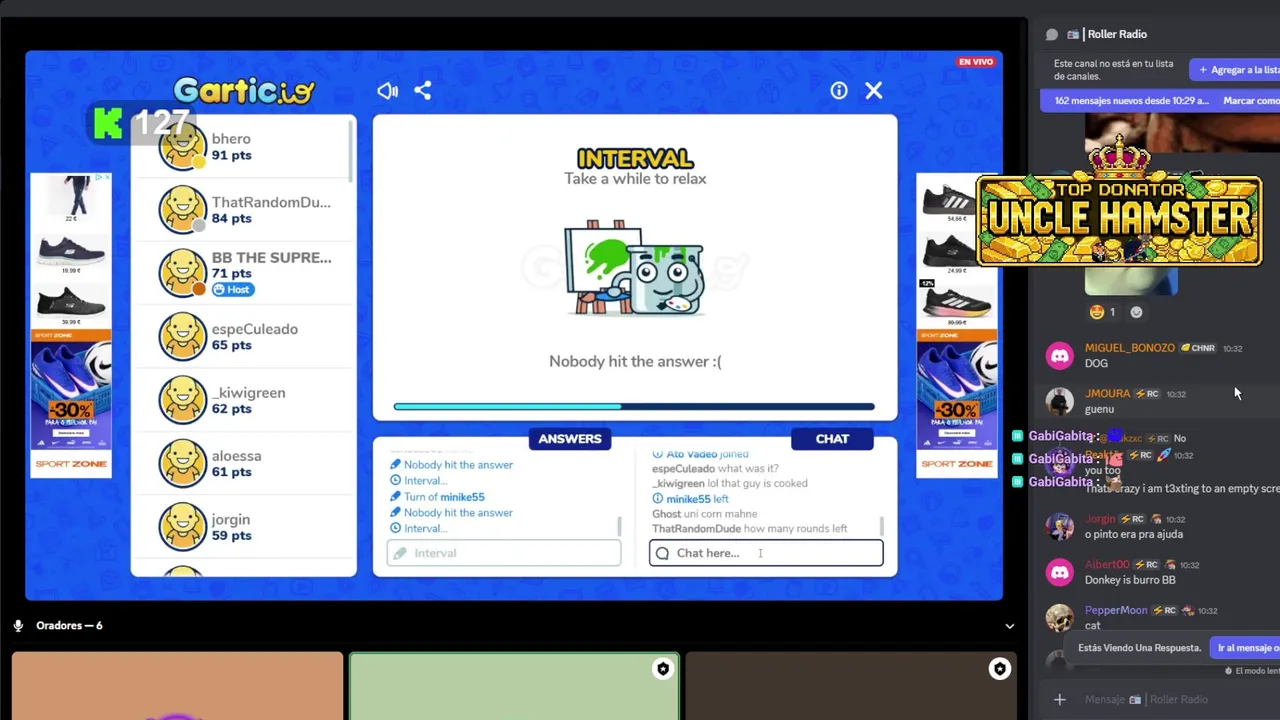Close the Gartic.io room with X
Viewport: 1280px width, 720px height.
tap(874, 91)
